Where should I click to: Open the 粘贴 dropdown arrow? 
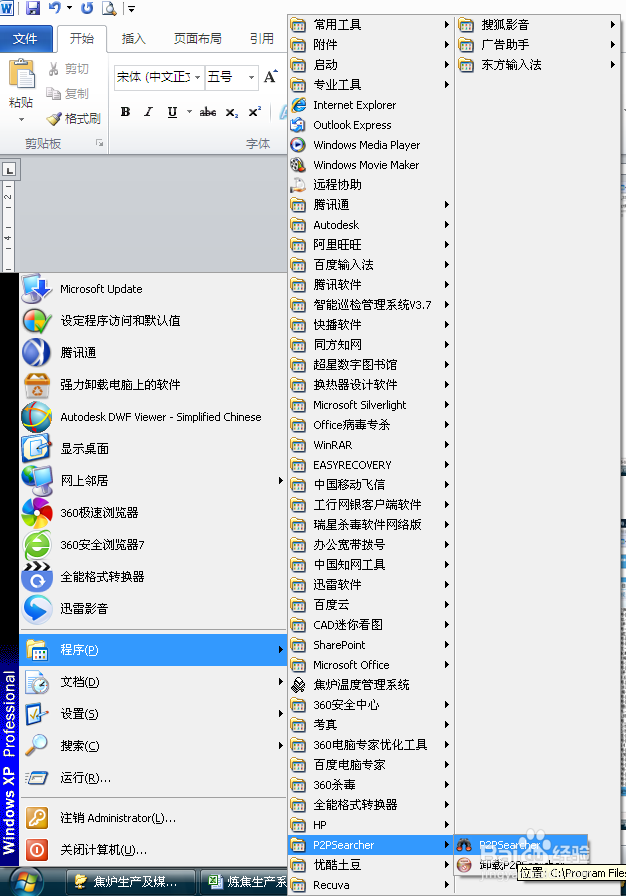21,119
